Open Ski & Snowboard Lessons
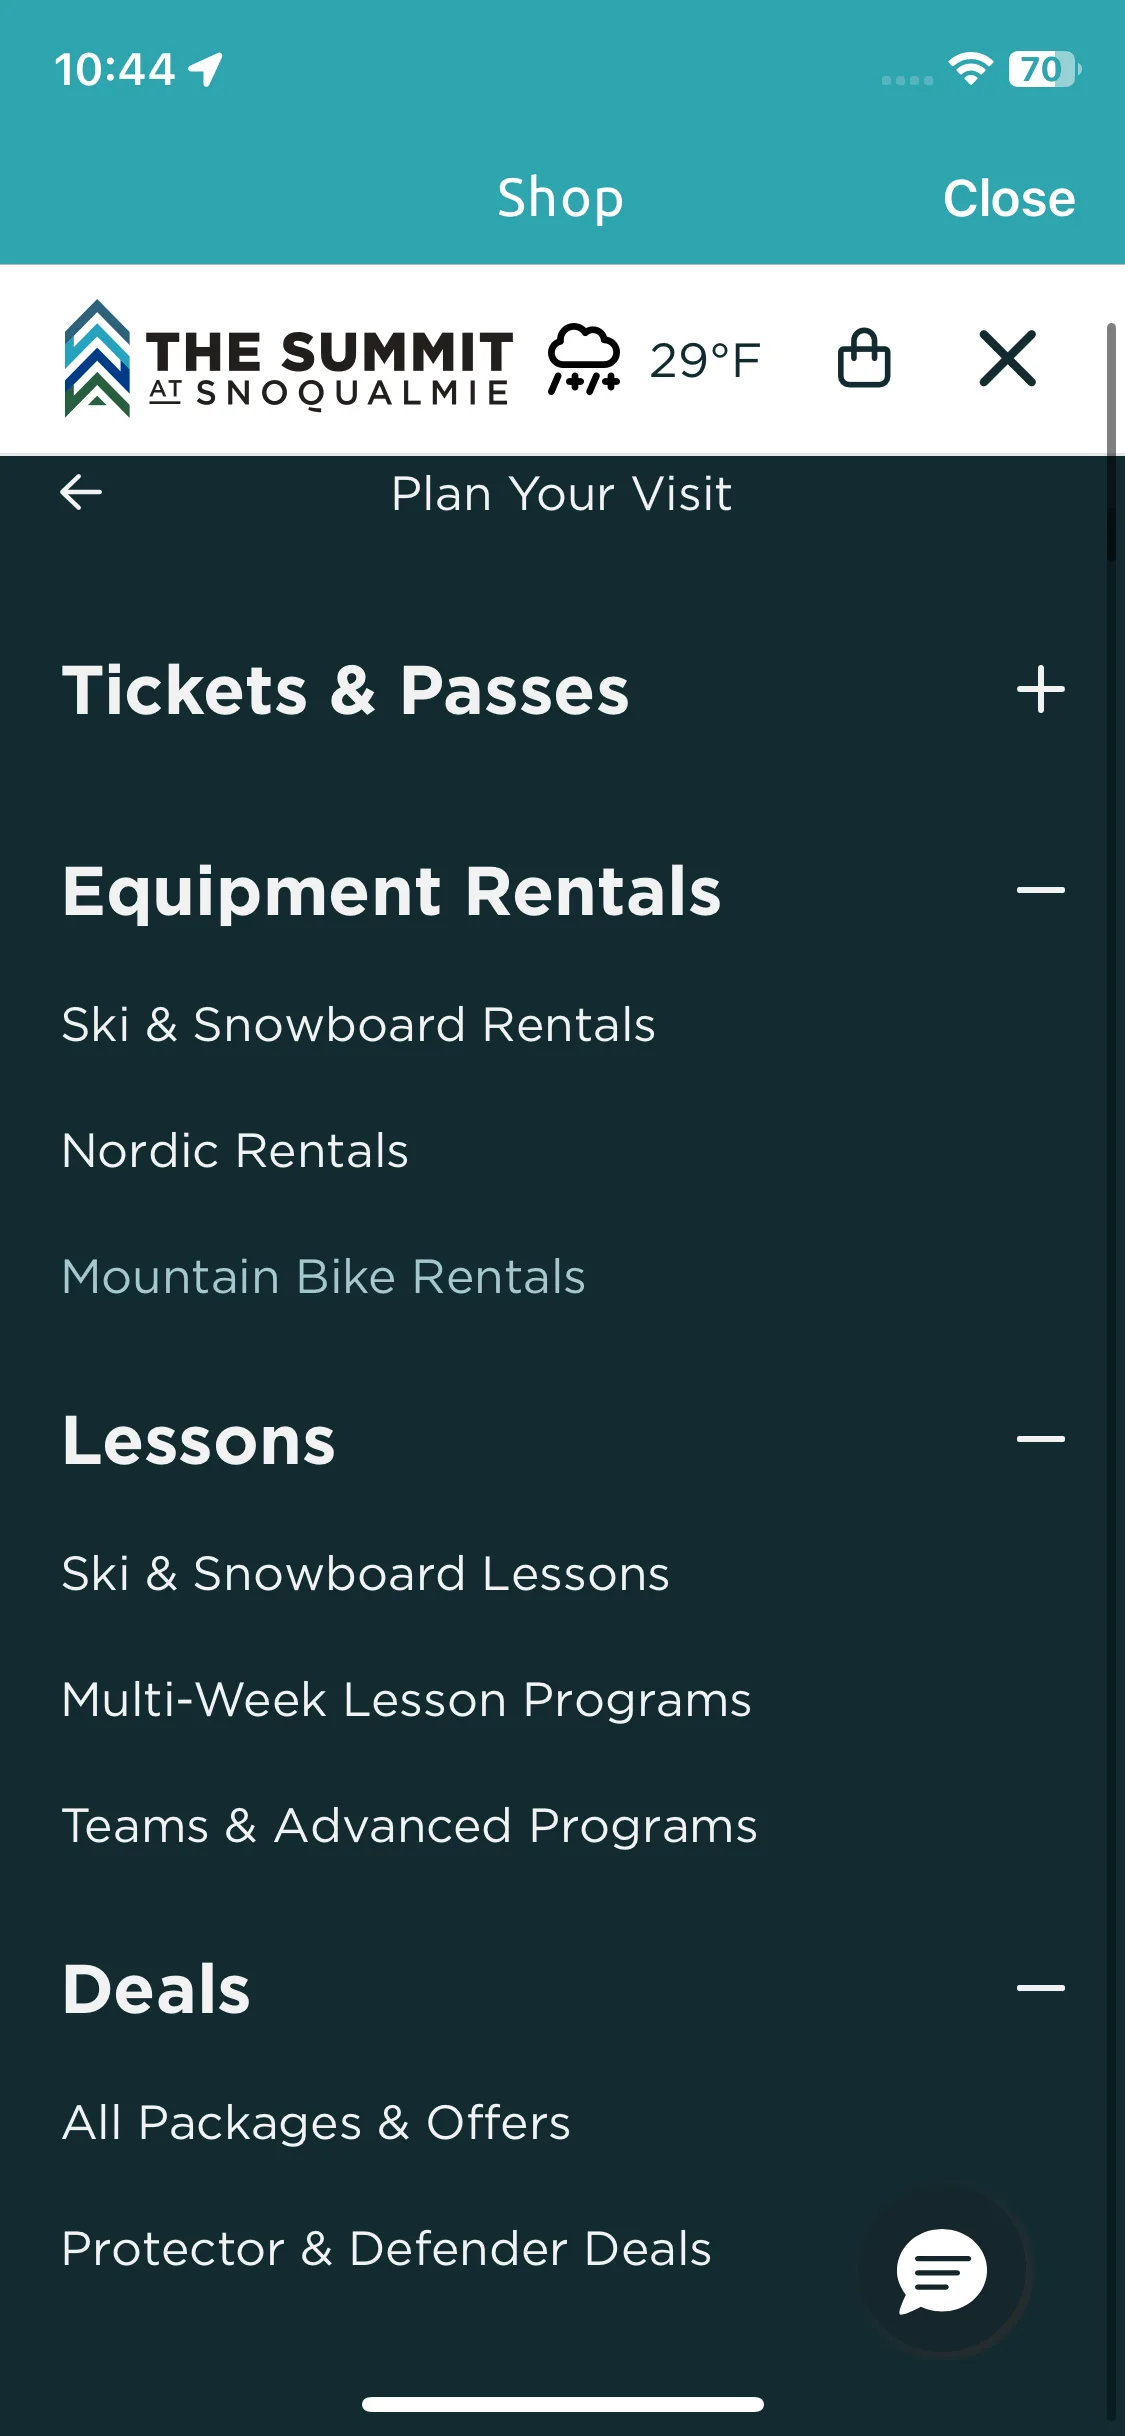Viewport: 1125px width, 2436px height. click(365, 1574)
